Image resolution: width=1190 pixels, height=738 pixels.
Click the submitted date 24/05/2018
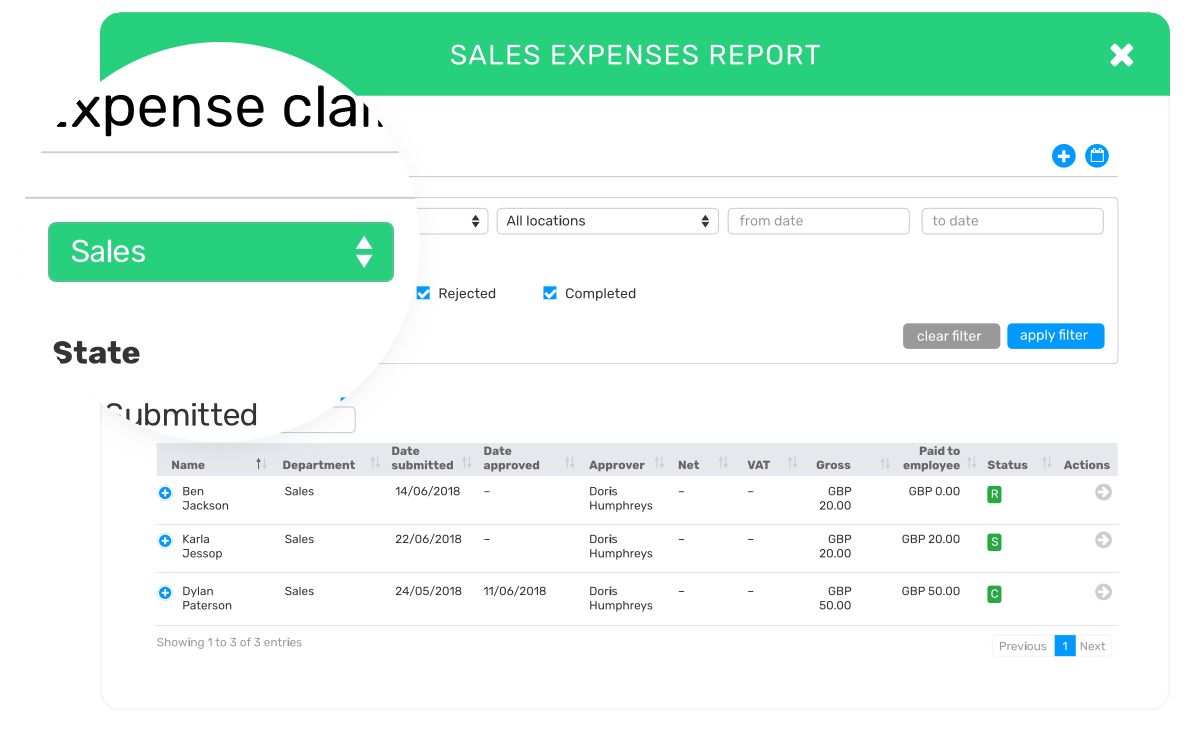pos(428,591)
